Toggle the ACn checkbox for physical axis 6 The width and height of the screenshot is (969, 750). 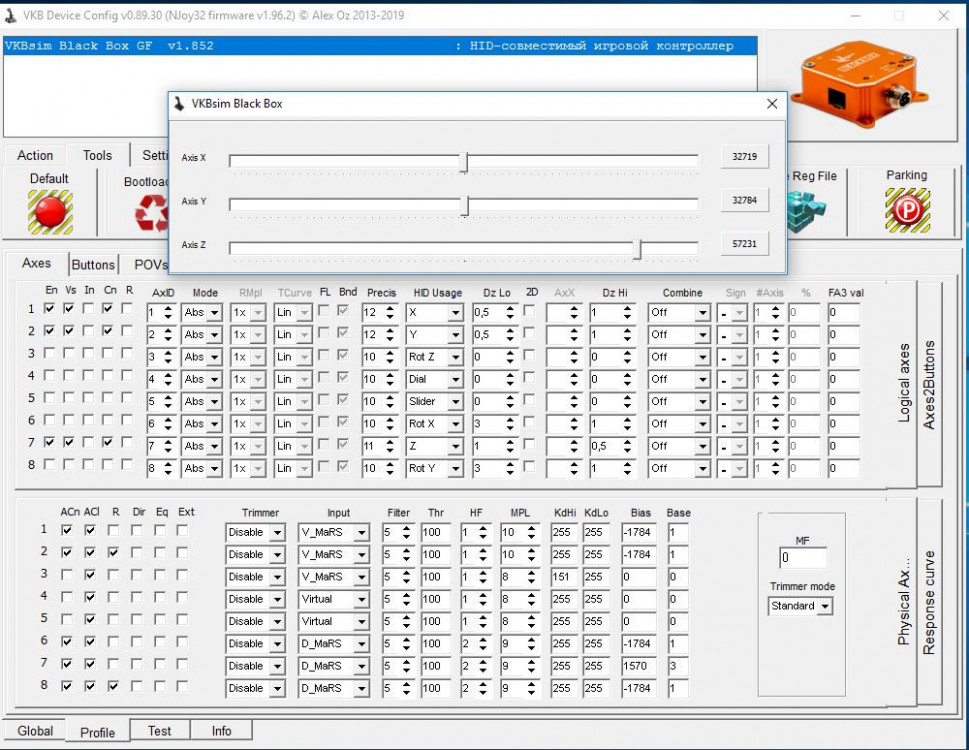coord(67,641)
